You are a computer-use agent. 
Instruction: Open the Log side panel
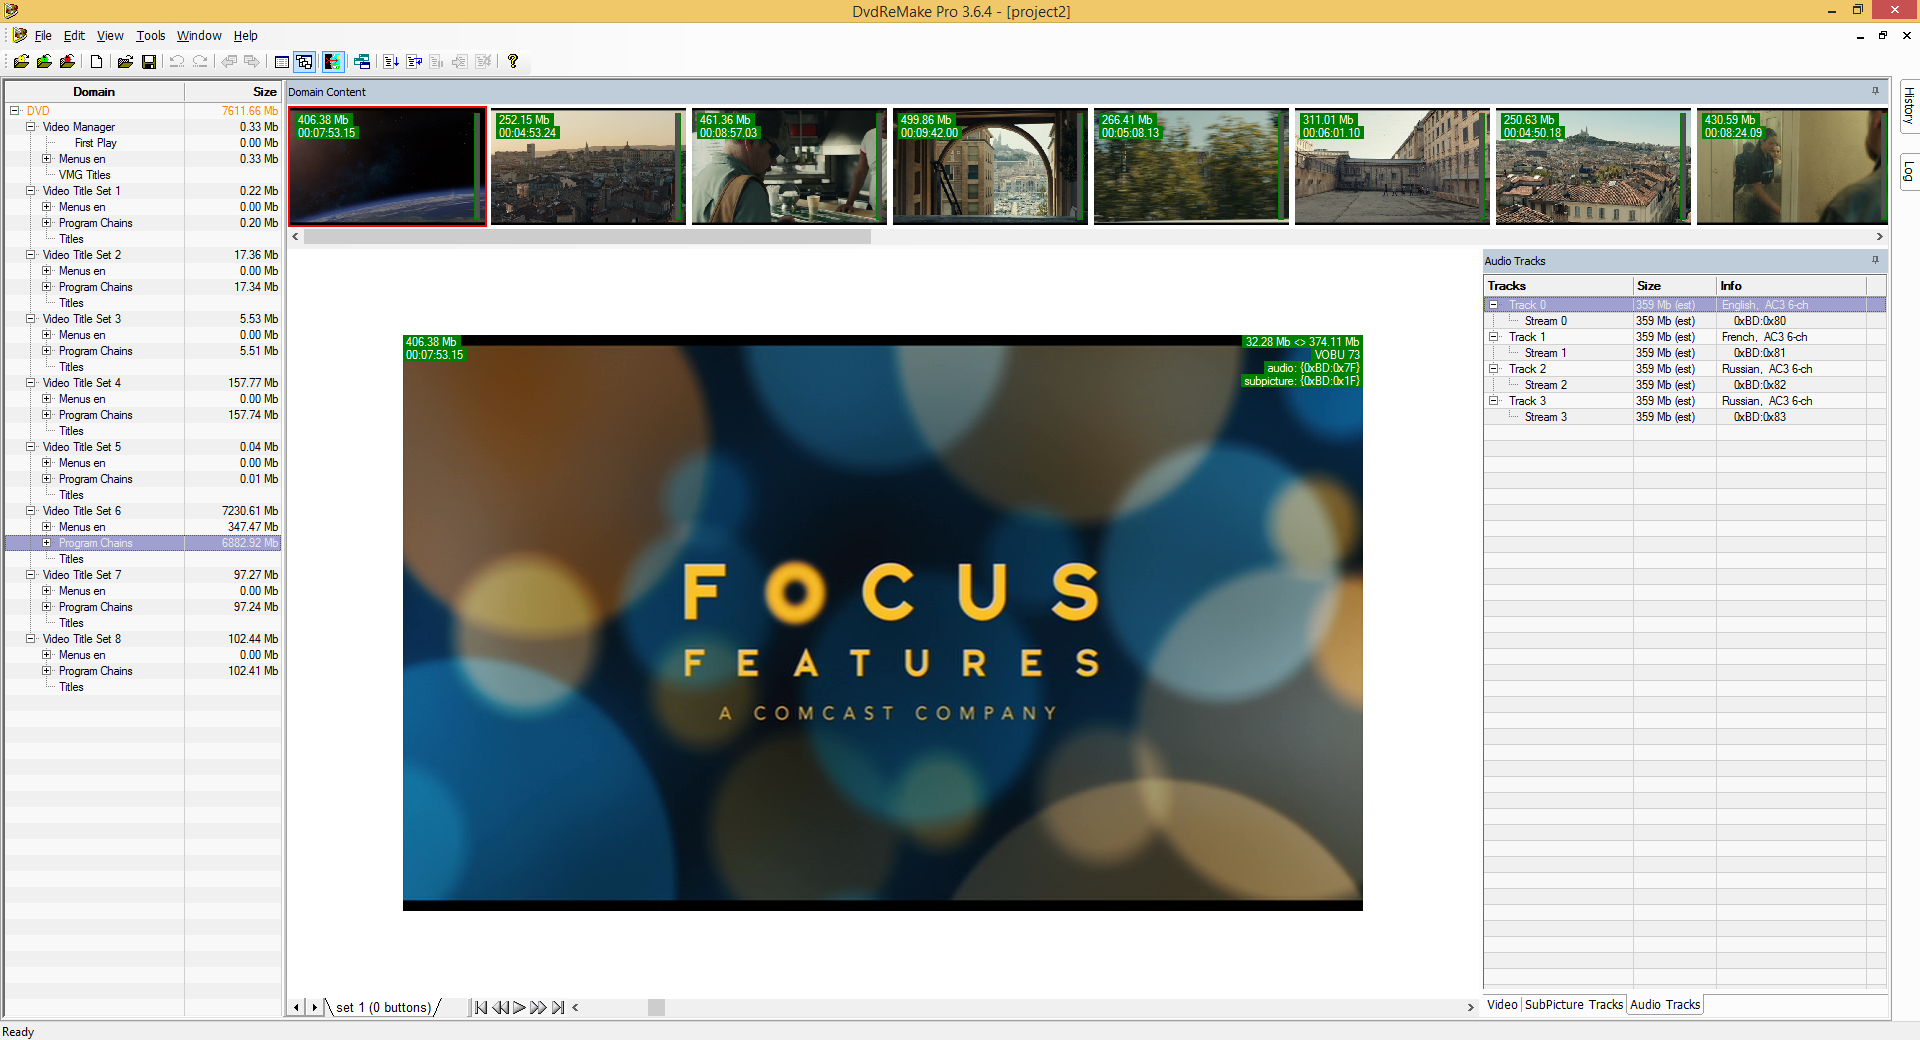tap(1909, 172)
